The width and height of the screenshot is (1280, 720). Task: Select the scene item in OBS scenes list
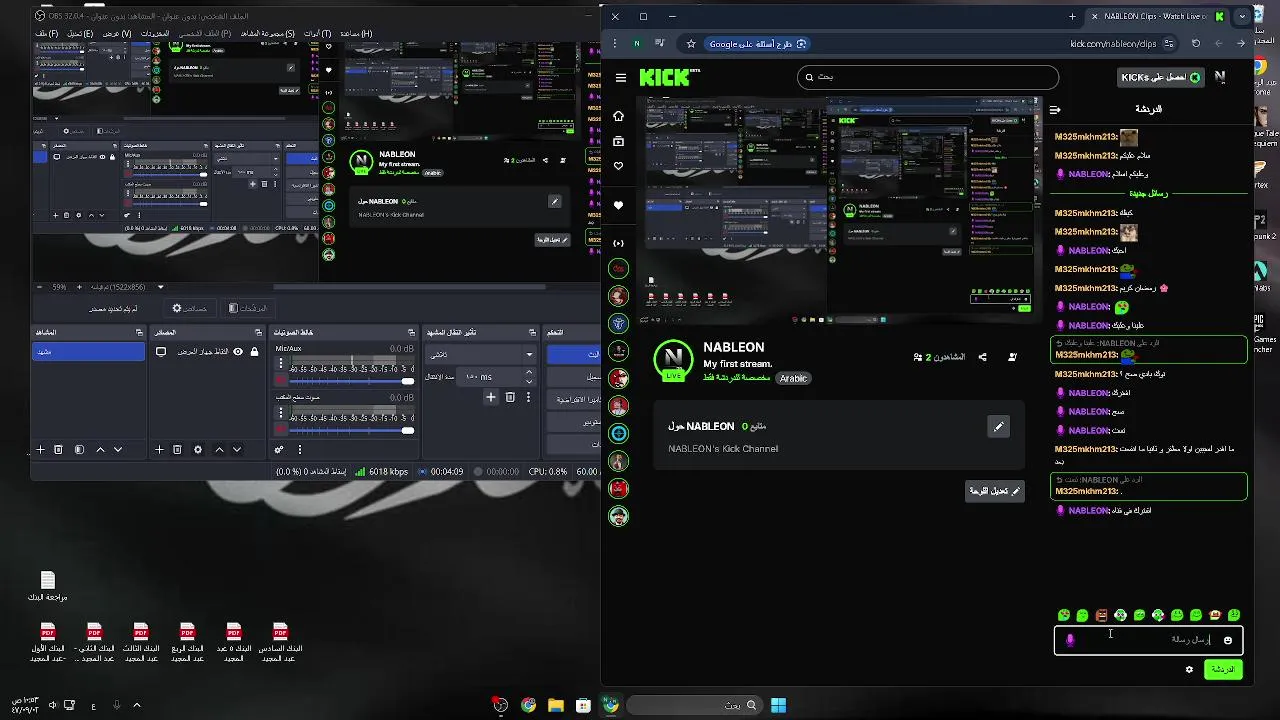point(89,352)
